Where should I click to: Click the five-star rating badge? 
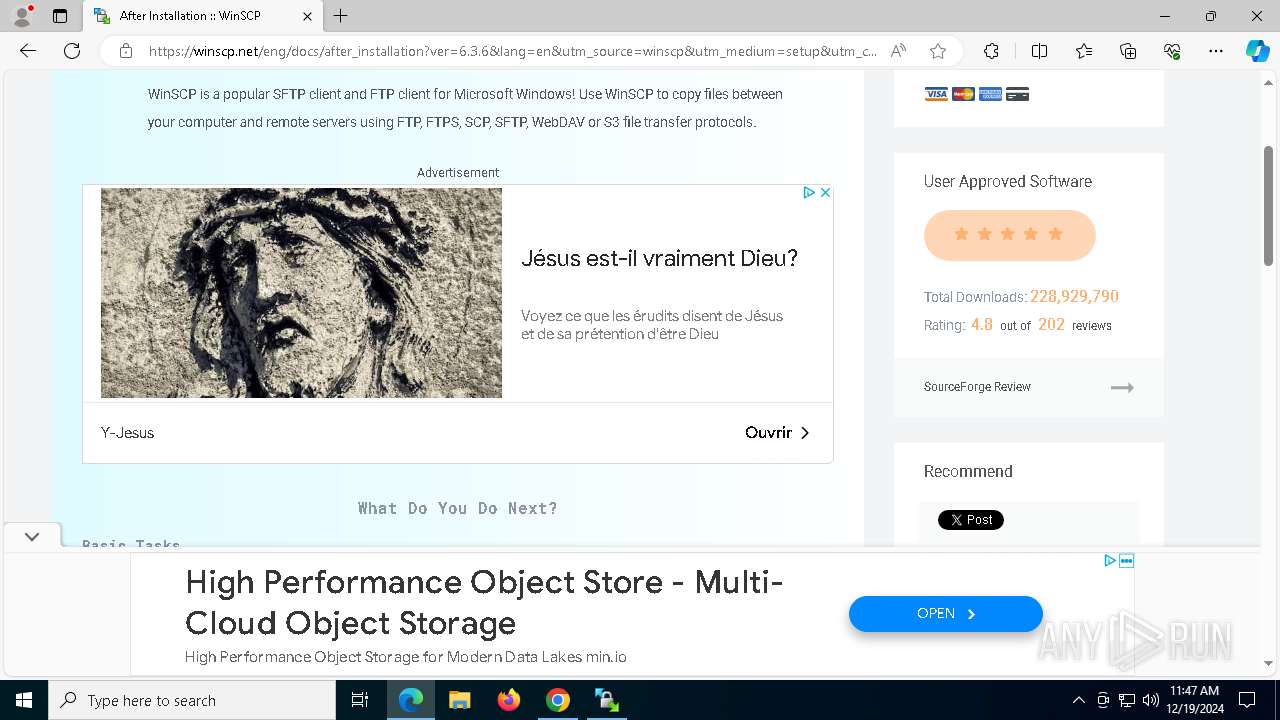1010,235
